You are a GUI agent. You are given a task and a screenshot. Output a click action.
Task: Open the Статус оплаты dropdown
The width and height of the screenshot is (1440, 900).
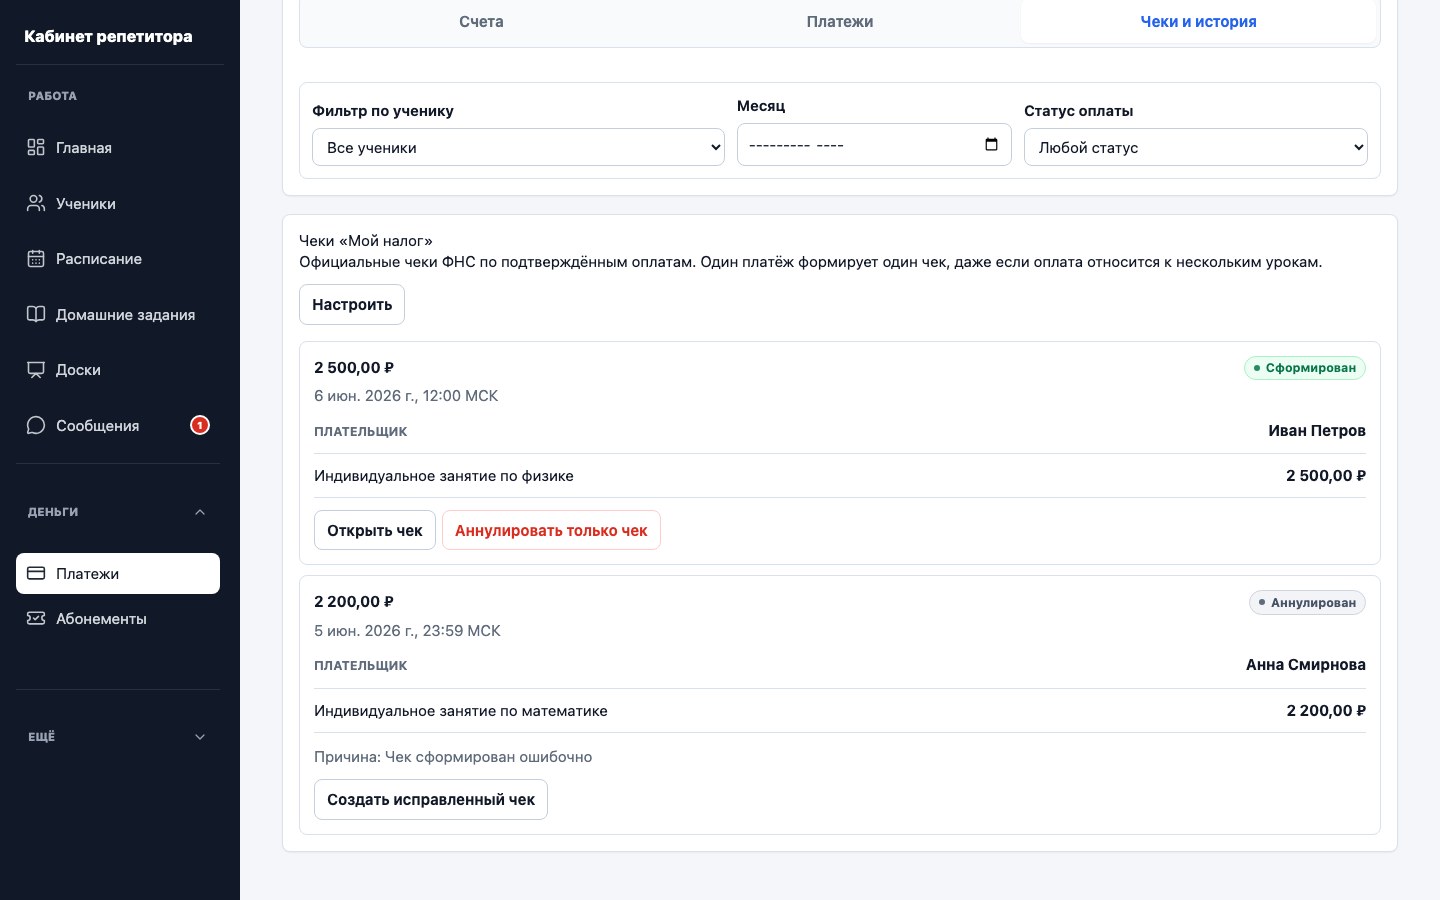[x=1196, y=147]
